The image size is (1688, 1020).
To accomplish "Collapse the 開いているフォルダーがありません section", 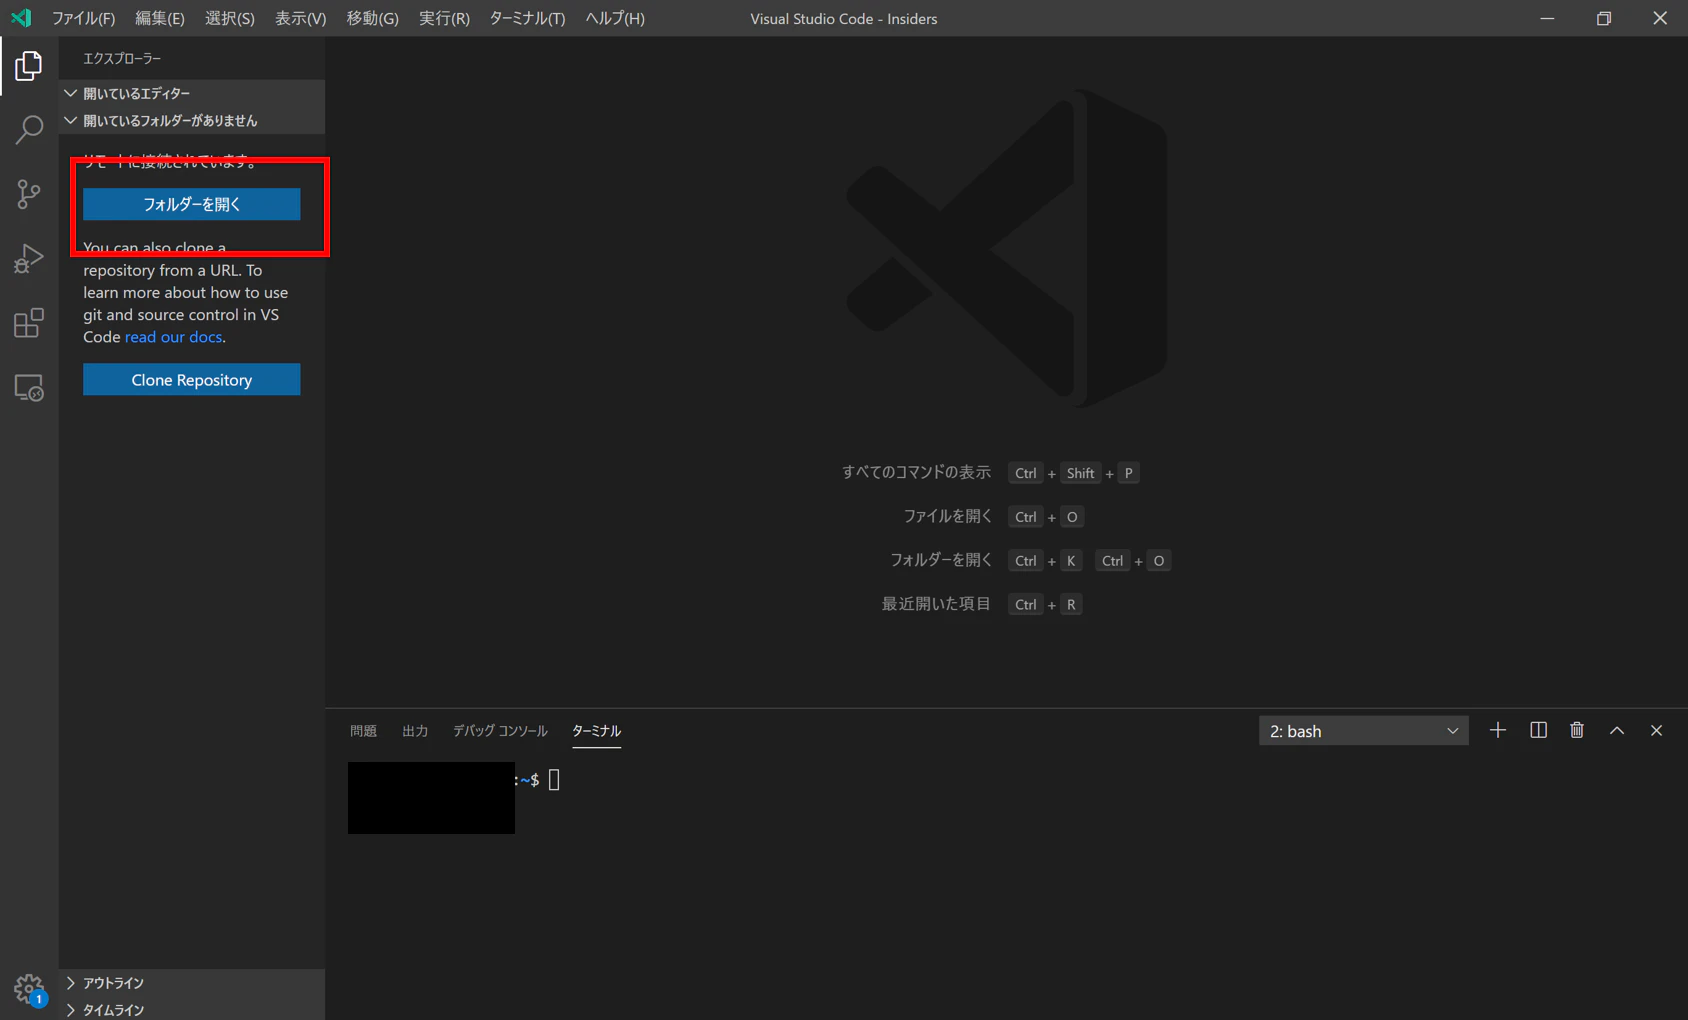I will tap(192, 120).
